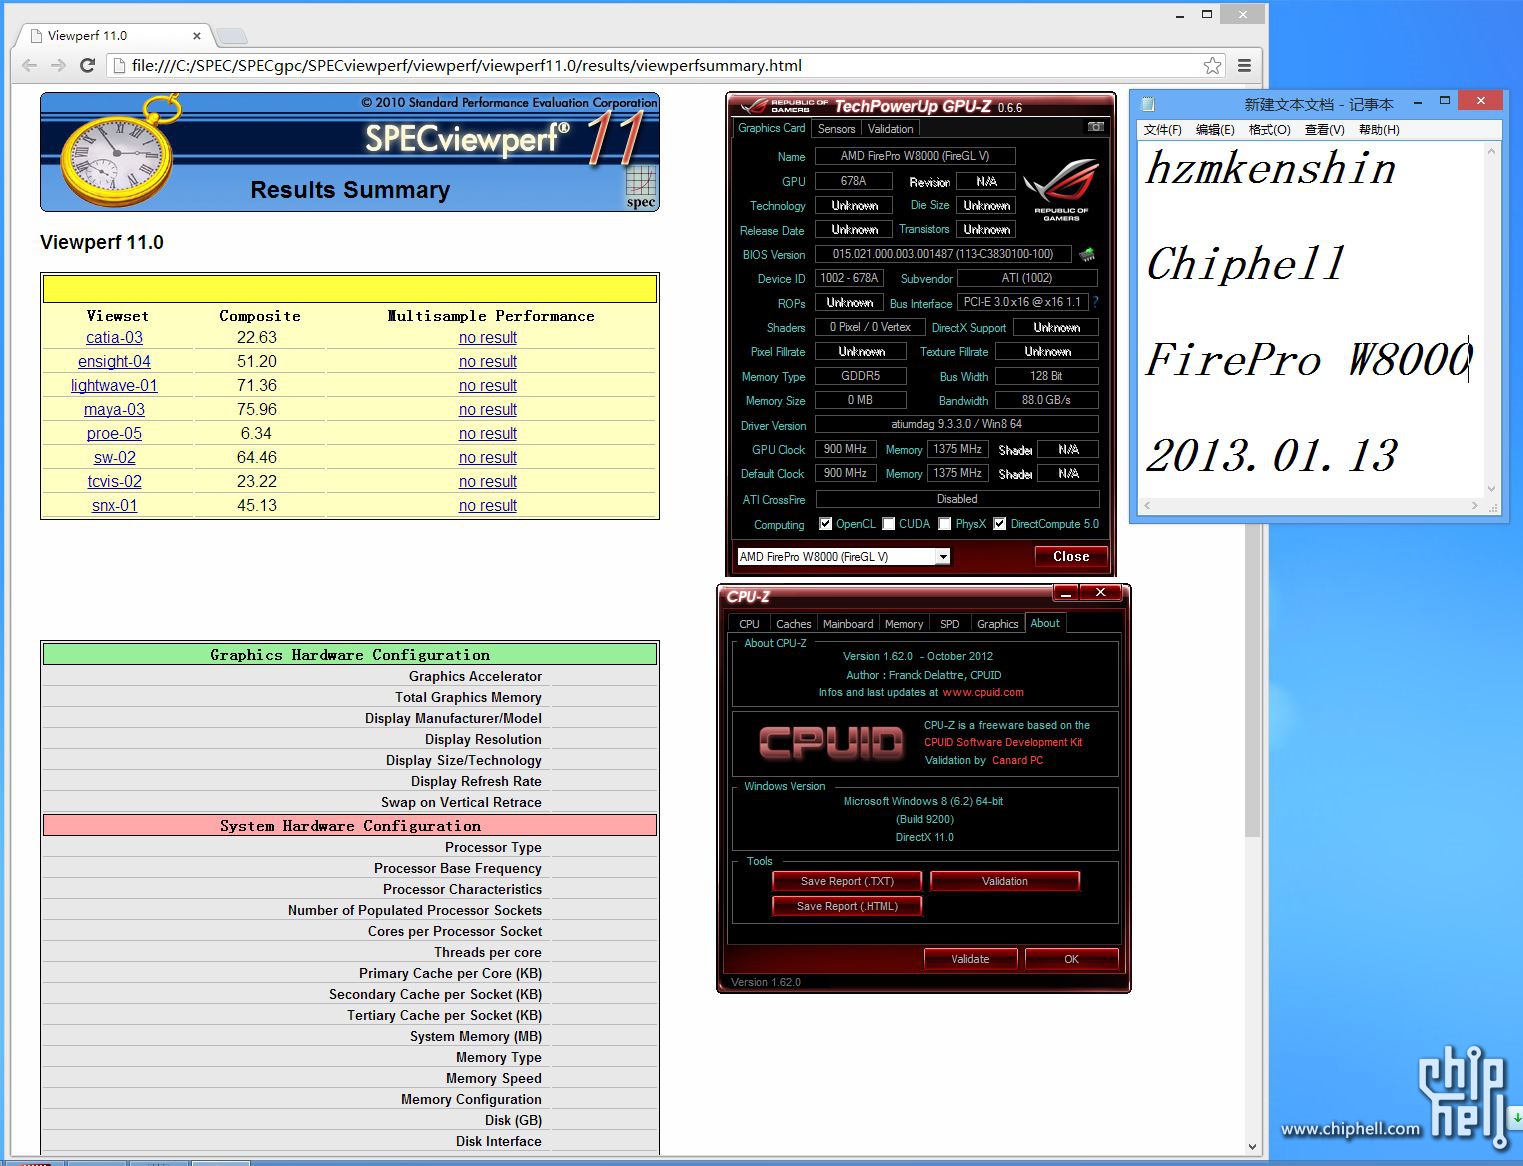Click the browser back arrow
Viewport: 1523px width, 1166px height.
(29, 65)
